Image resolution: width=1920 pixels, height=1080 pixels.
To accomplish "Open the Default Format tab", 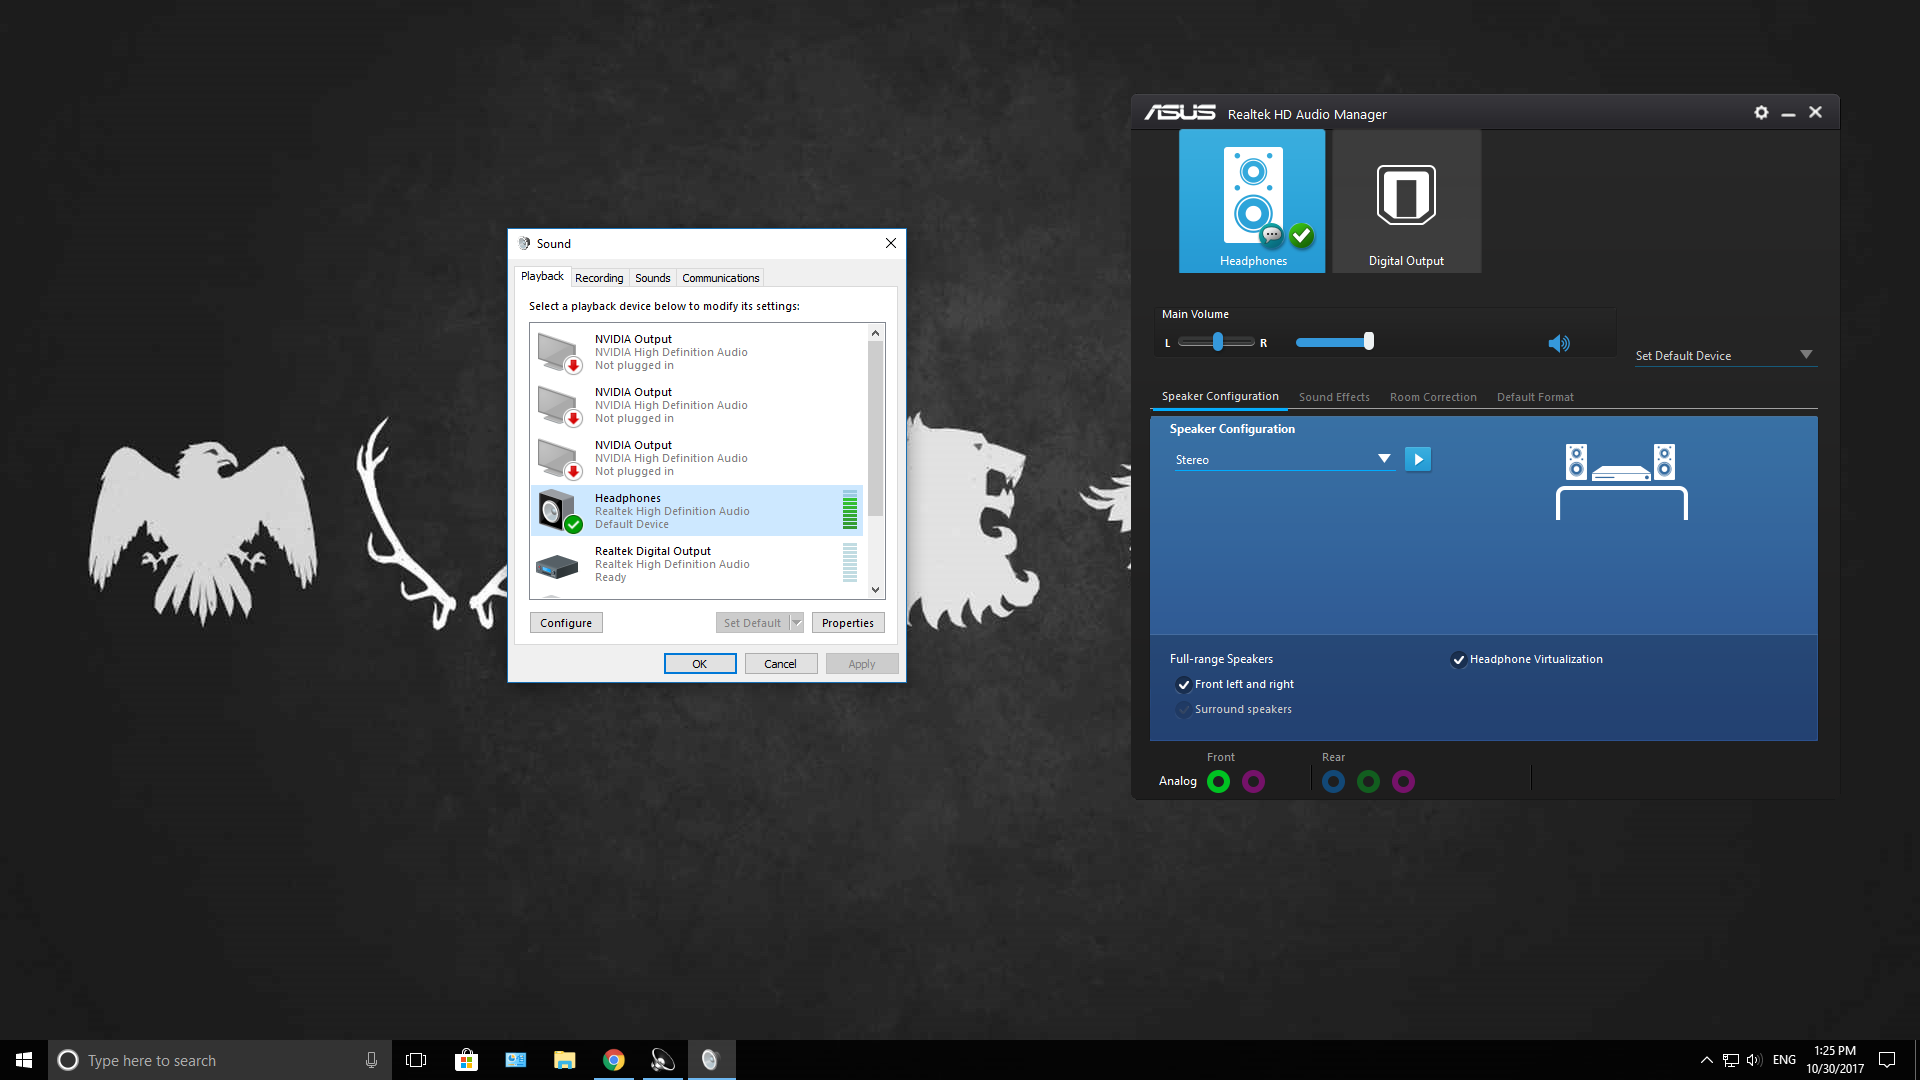I will 1535,397.
